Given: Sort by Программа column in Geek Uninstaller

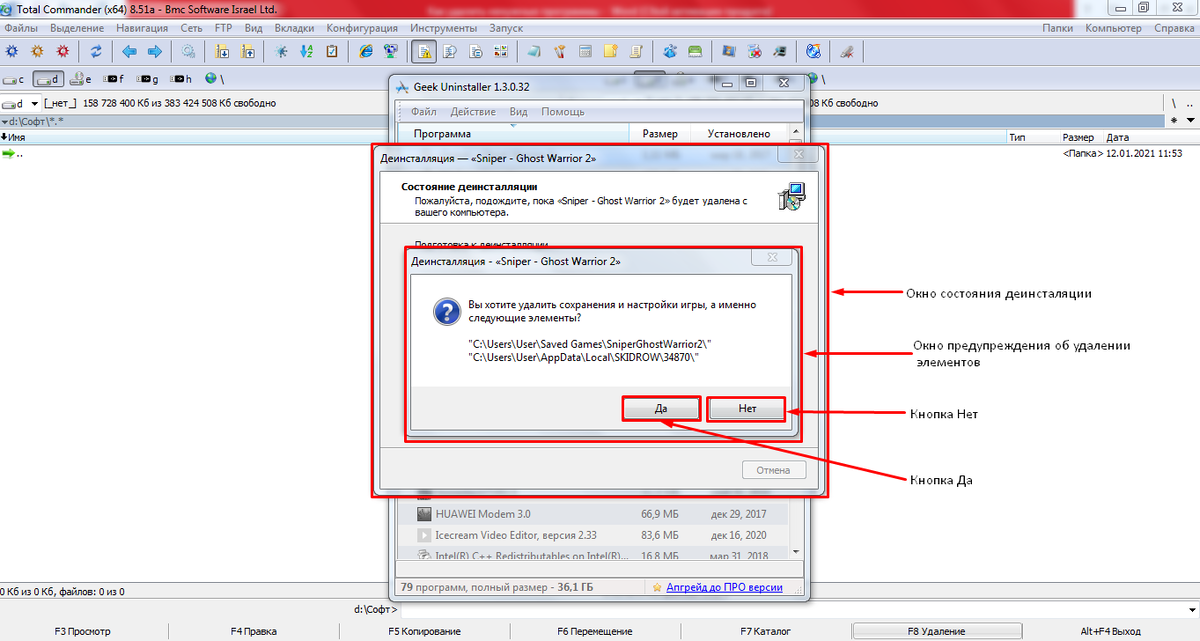Looking at the screenshot, I should 513,133.
